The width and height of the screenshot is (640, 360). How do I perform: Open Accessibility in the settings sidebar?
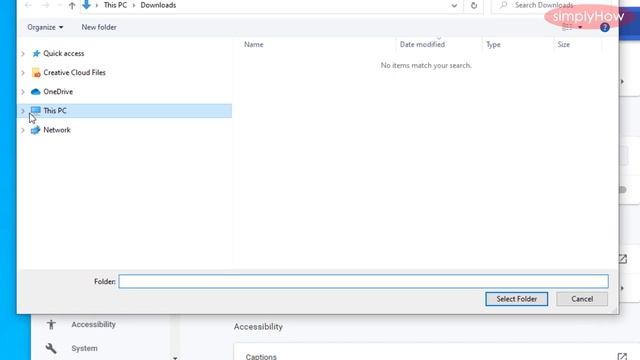click(x=93, y=324)
